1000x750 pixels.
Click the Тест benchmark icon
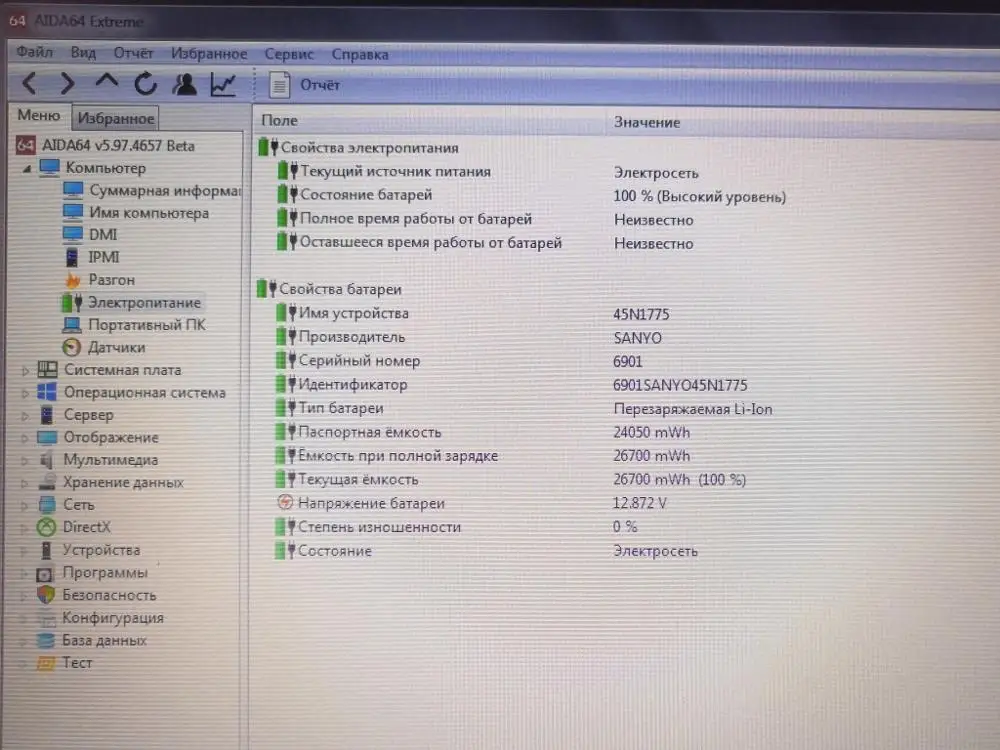pyautogui.click(x=45, y=663)
